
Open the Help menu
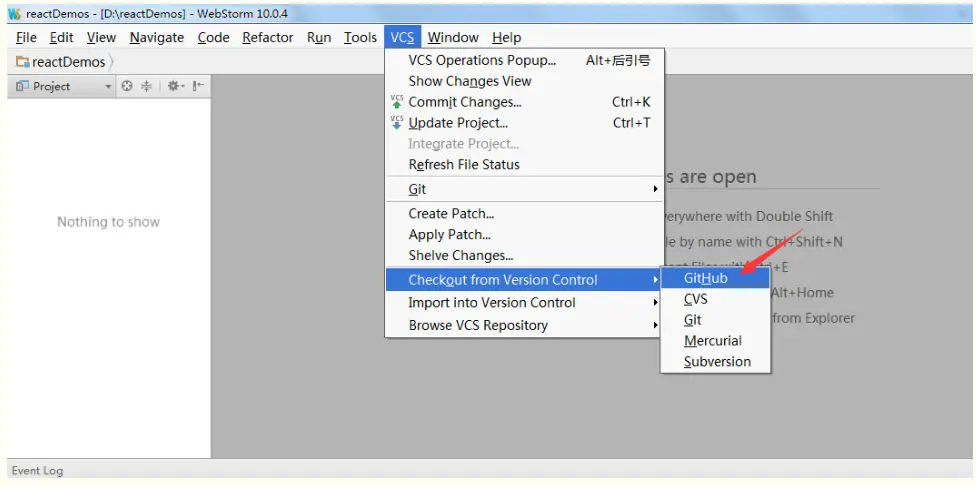pos(506,37)
